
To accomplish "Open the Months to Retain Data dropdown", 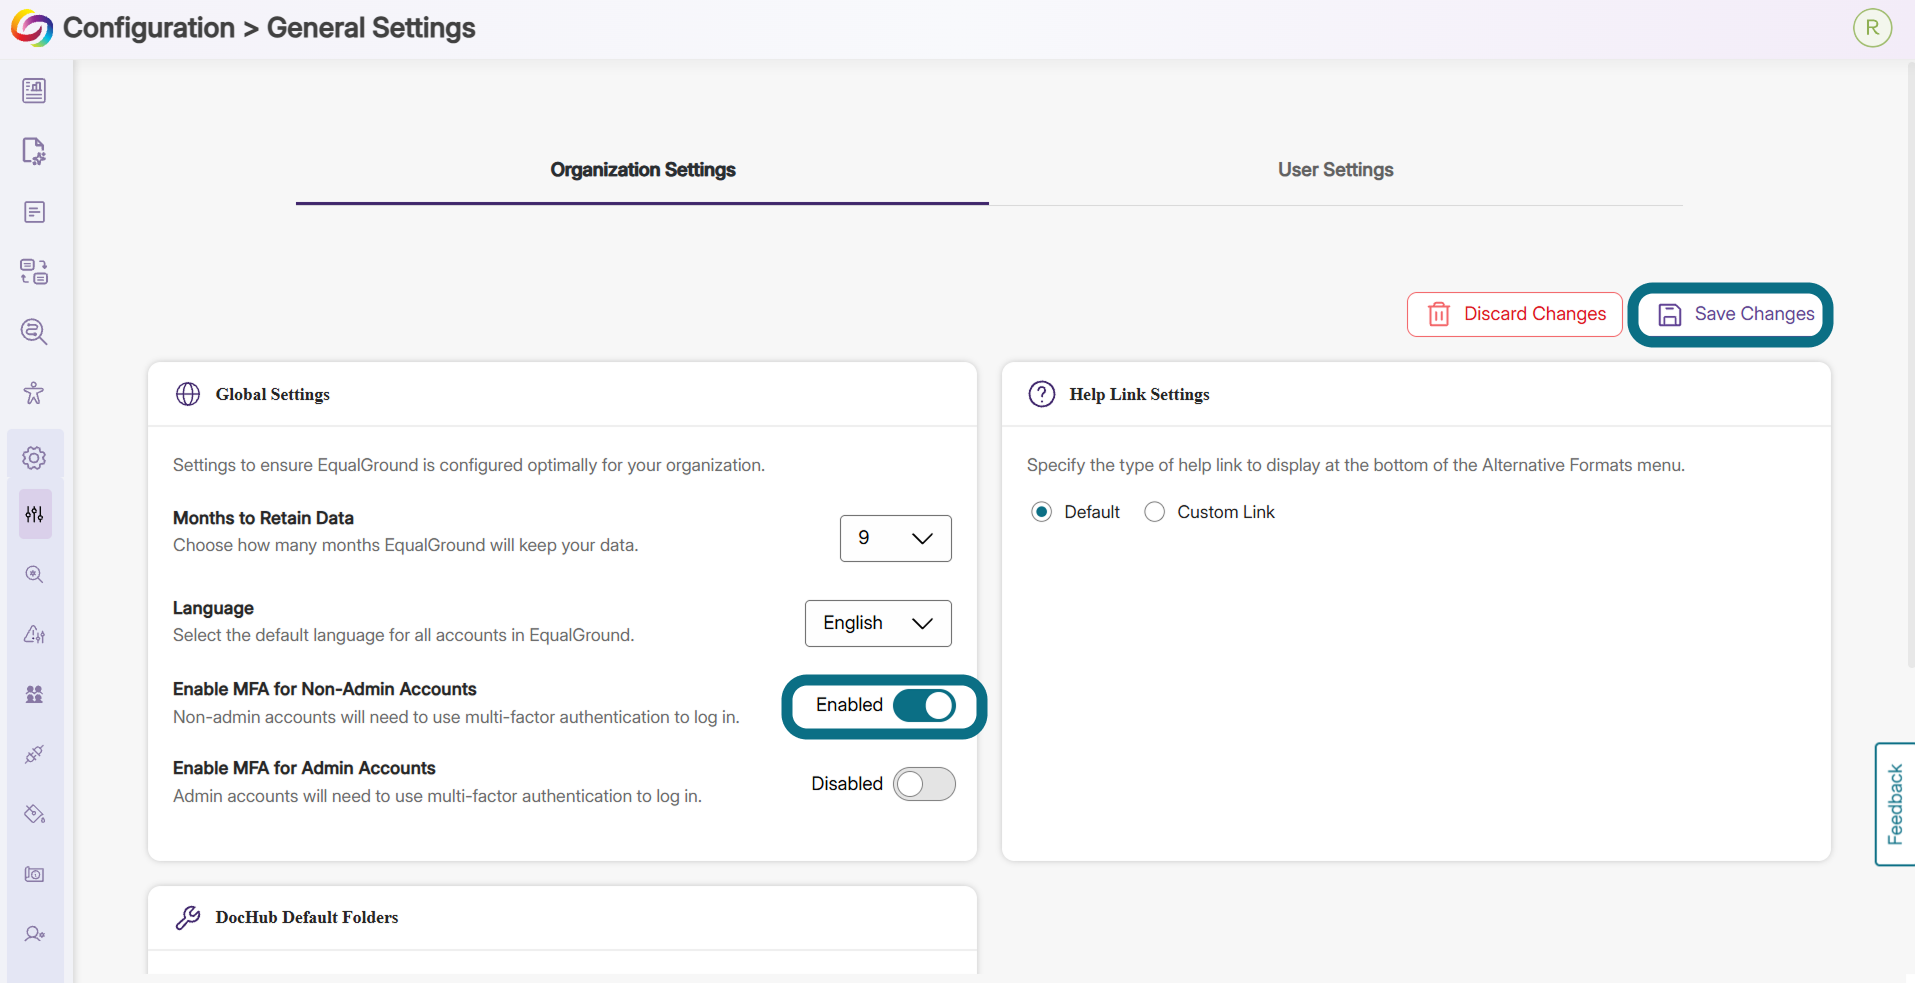I will click(895, 538).
